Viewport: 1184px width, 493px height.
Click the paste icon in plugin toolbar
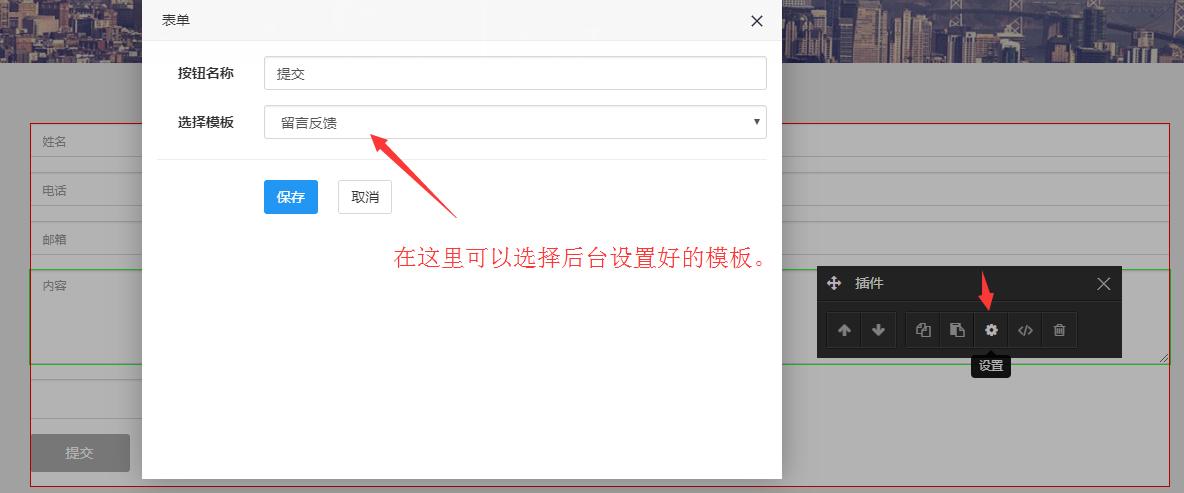[957, 330]
